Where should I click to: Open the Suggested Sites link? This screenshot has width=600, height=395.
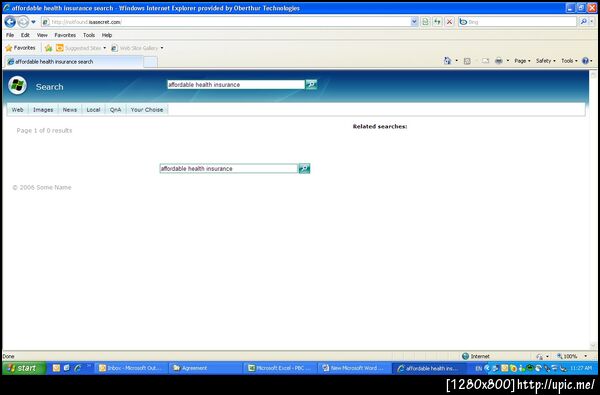click(81, 48)
